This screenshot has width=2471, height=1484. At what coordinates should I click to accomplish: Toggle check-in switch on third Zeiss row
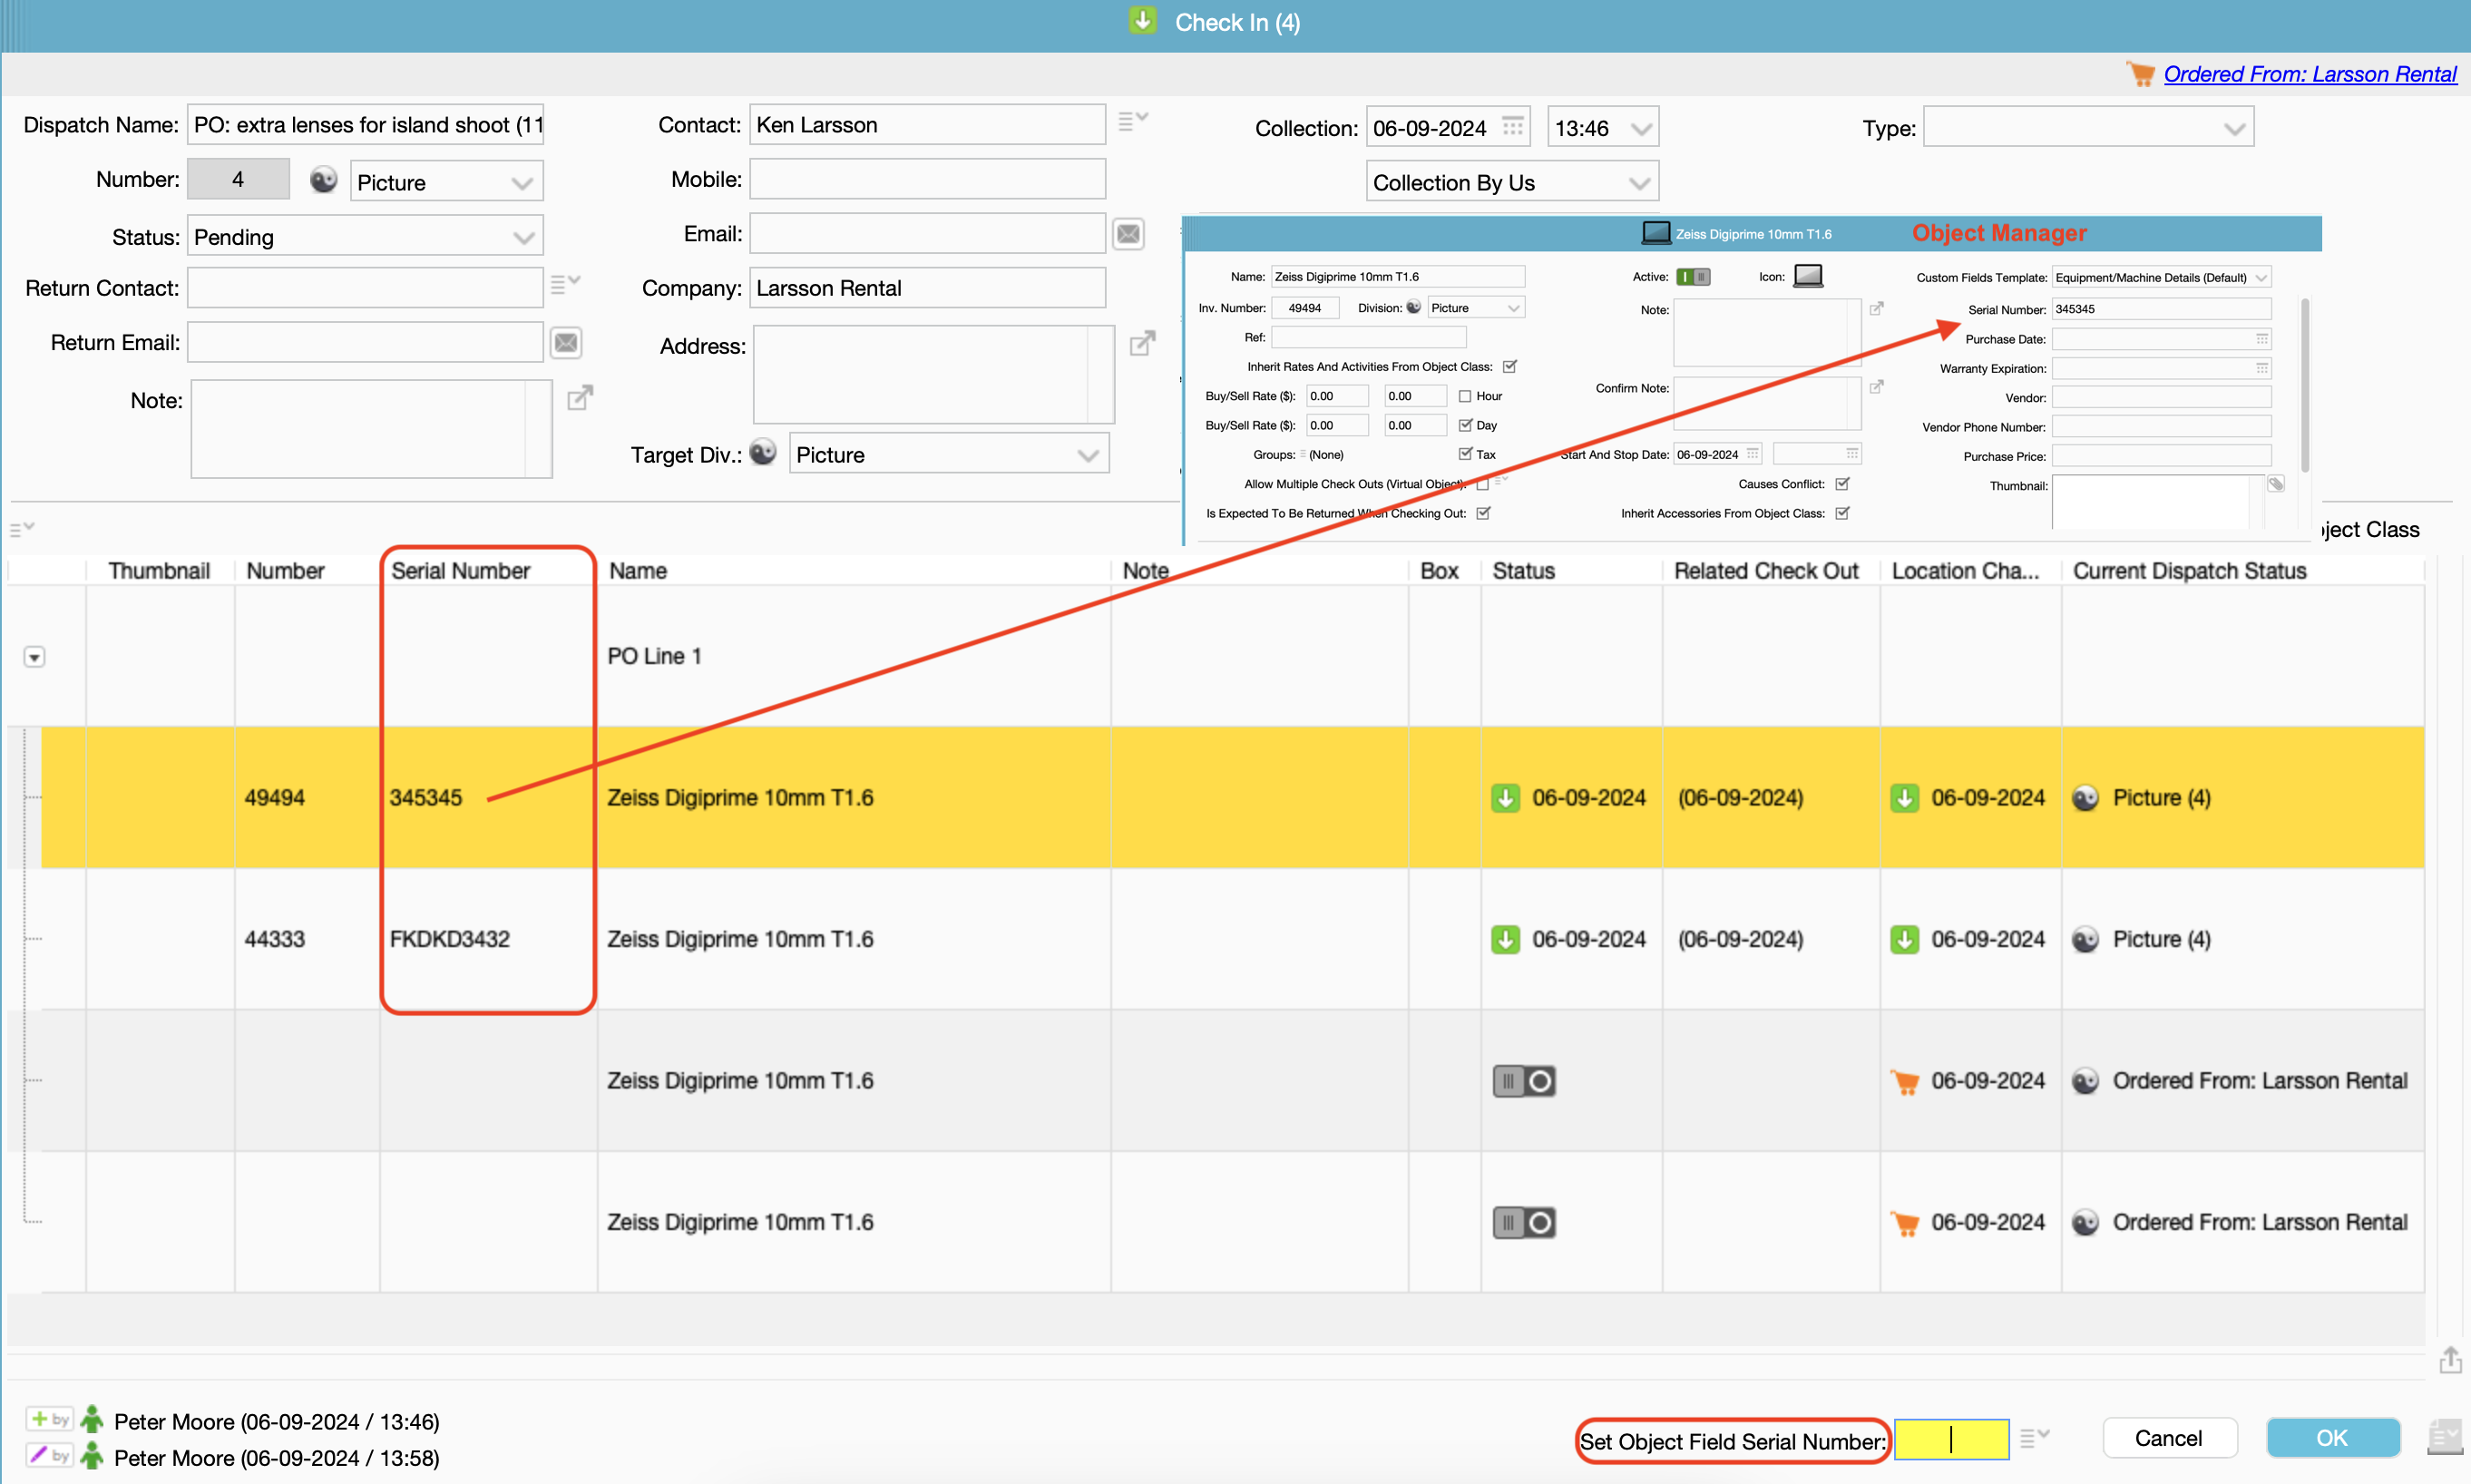(1523, 1081)
